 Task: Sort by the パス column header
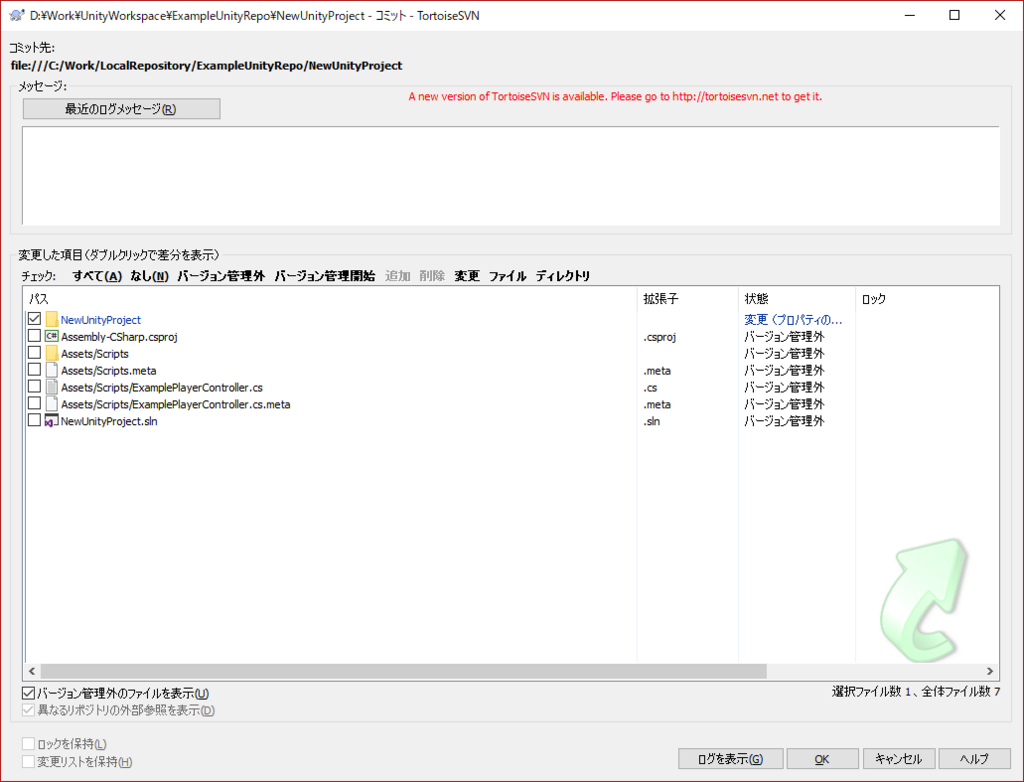(330, 299)
